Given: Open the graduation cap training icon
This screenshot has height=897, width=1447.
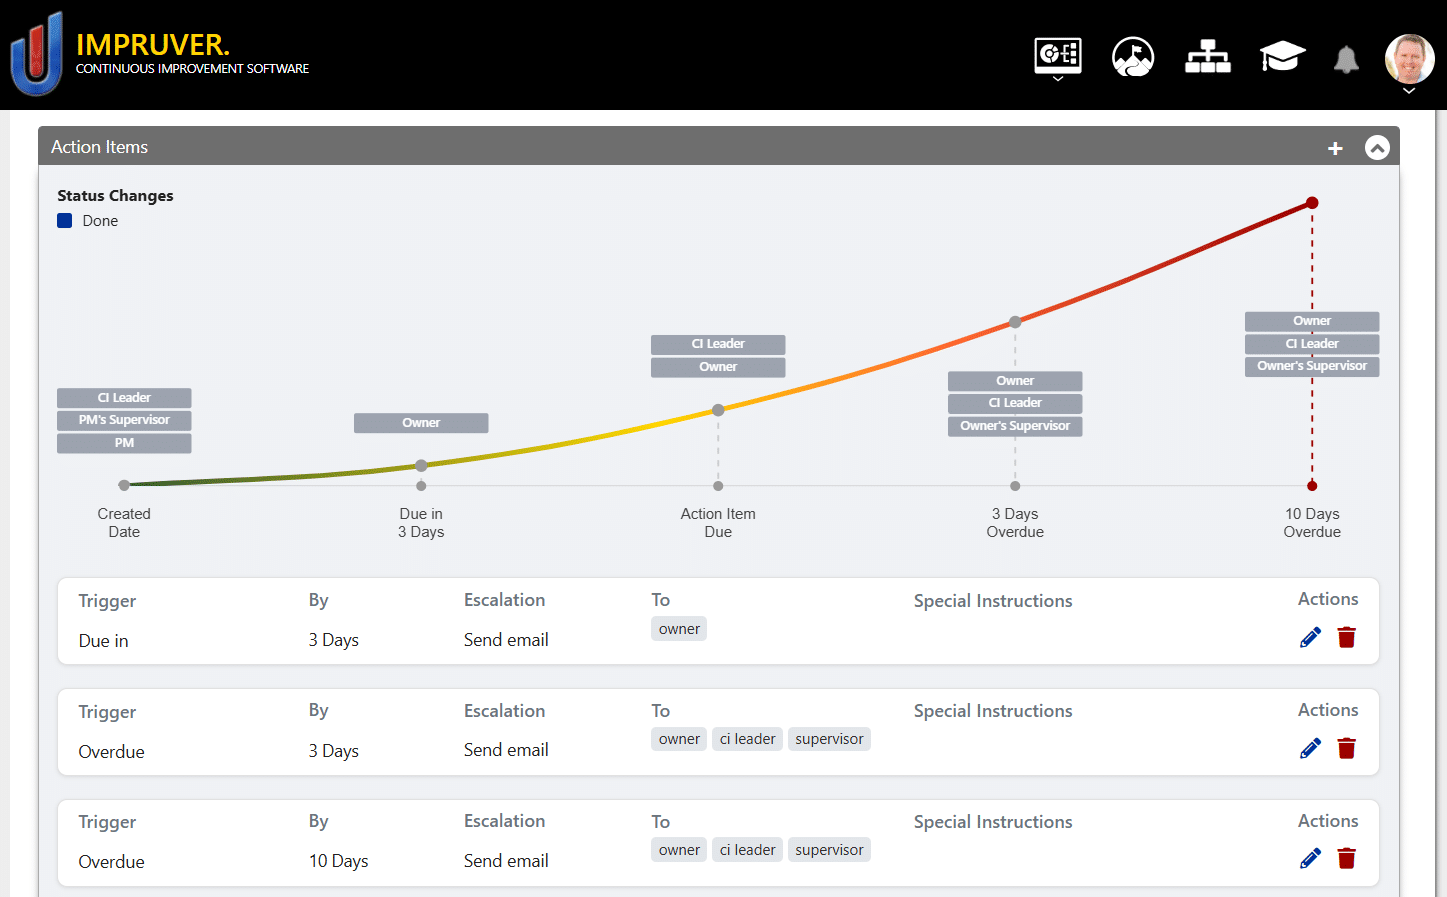Looking at the screenshot, I should 1282,57.
